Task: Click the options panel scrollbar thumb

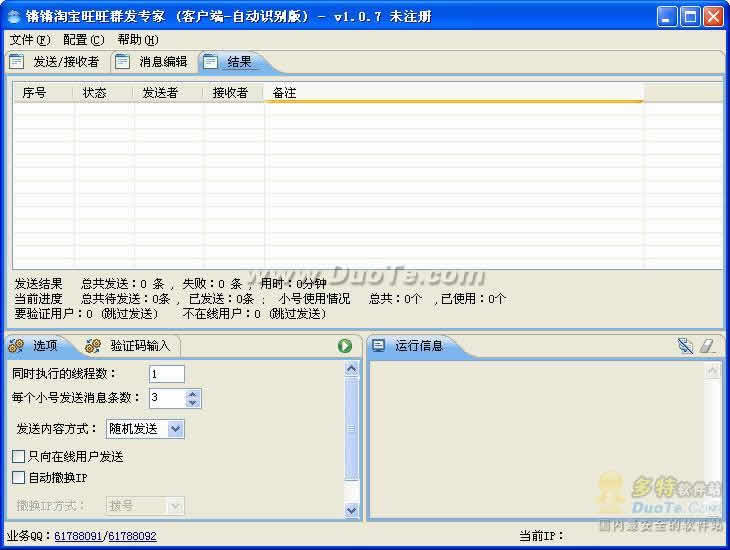Action: (x=352, y=428)
